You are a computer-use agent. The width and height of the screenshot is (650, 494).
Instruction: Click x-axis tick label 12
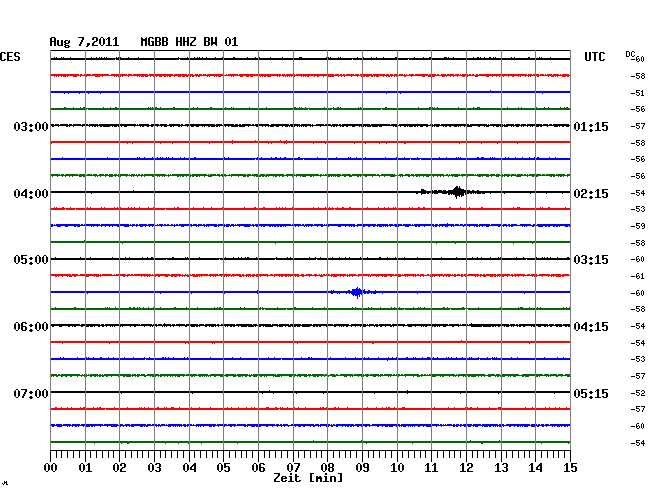[x=466, y=467]
